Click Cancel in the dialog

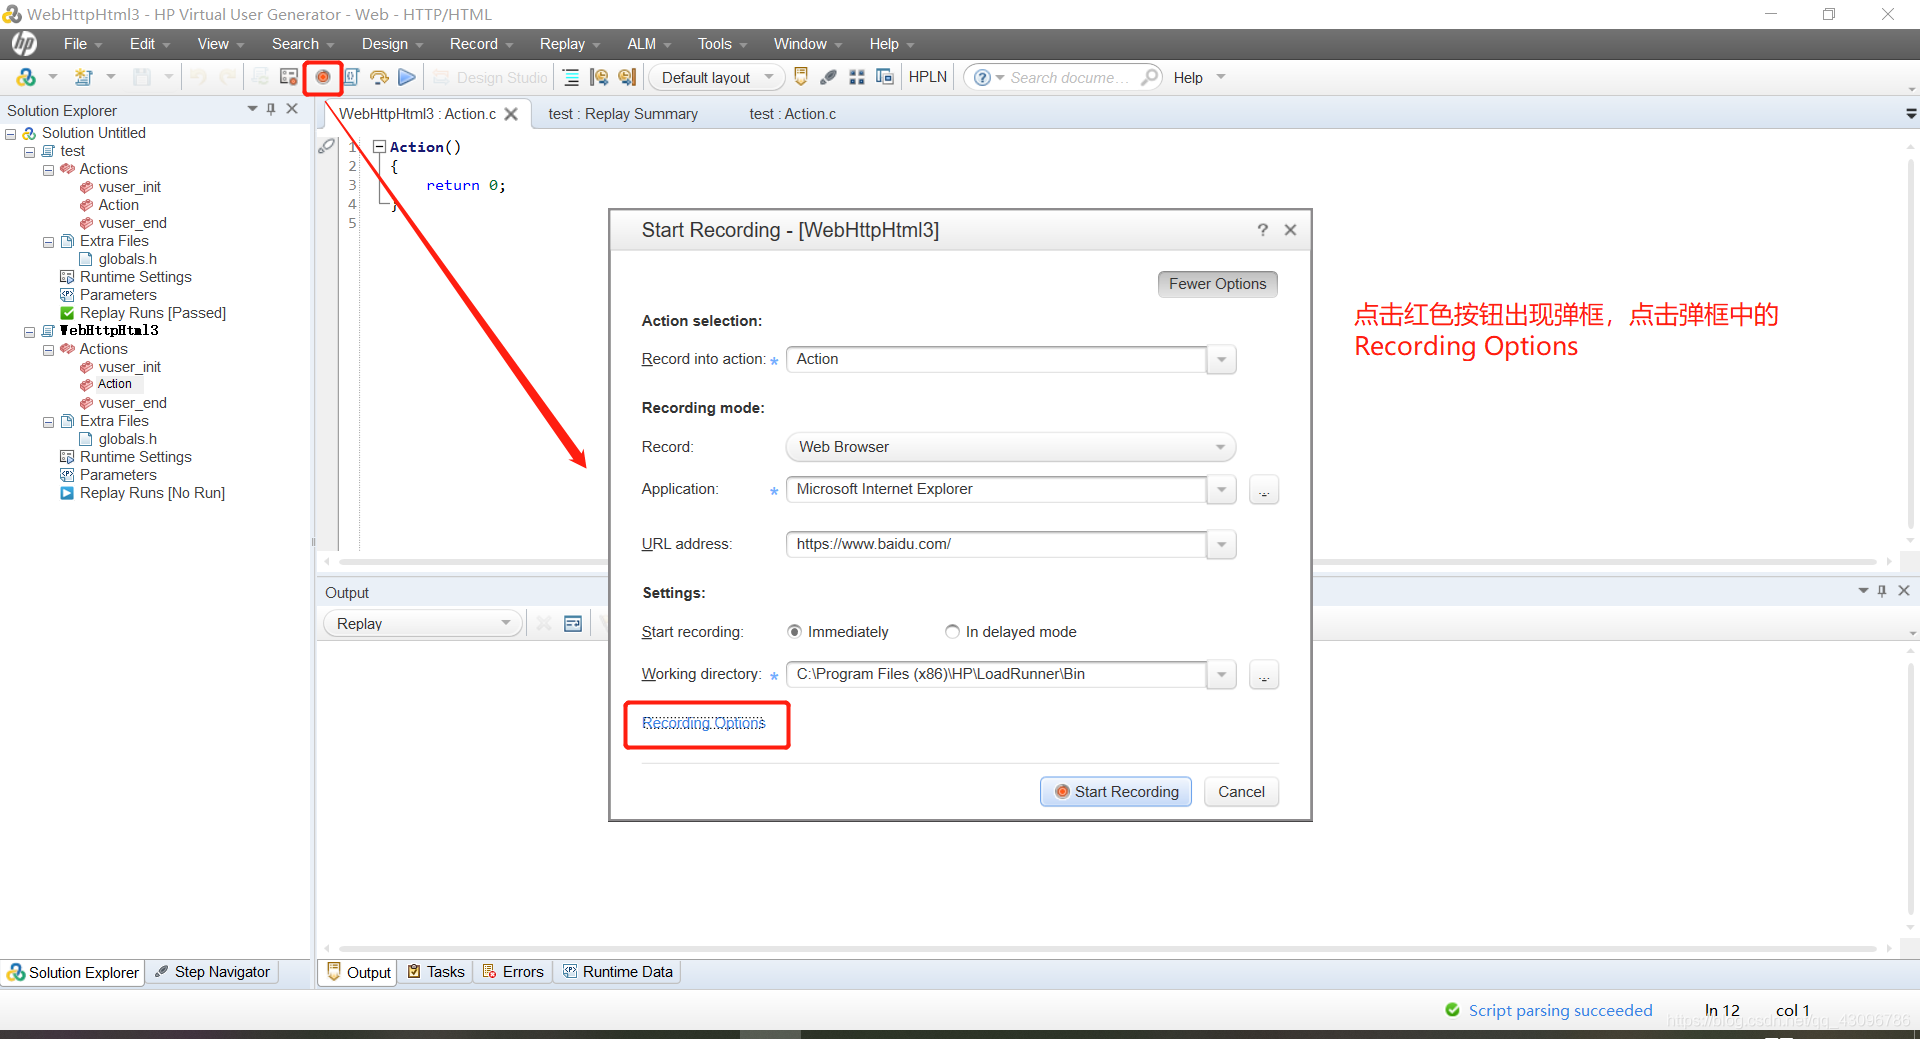pos(1241,792)
